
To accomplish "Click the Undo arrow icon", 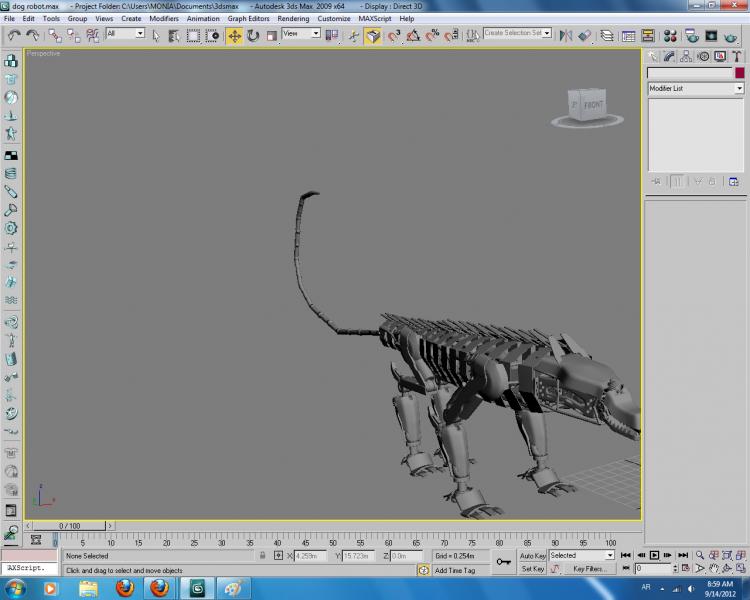I will 14,35.
